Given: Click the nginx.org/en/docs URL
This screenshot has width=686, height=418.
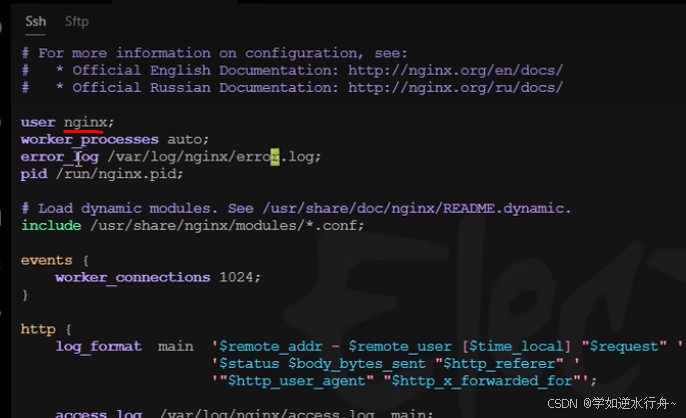Looking at the screenshot, I should pyautogui.click(x=455, y=70).
